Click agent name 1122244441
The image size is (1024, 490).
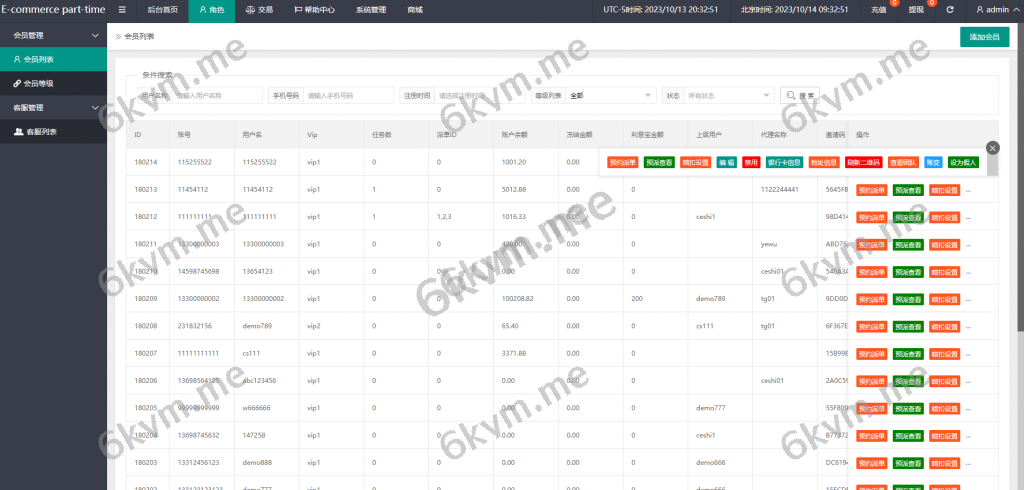780,189
